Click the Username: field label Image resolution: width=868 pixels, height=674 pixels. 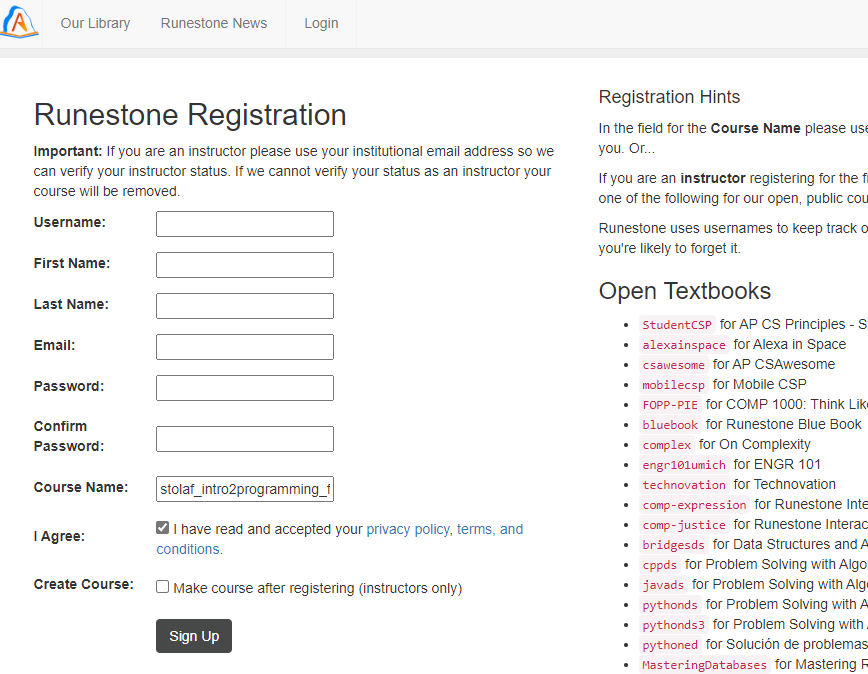[x=70, y=222]
